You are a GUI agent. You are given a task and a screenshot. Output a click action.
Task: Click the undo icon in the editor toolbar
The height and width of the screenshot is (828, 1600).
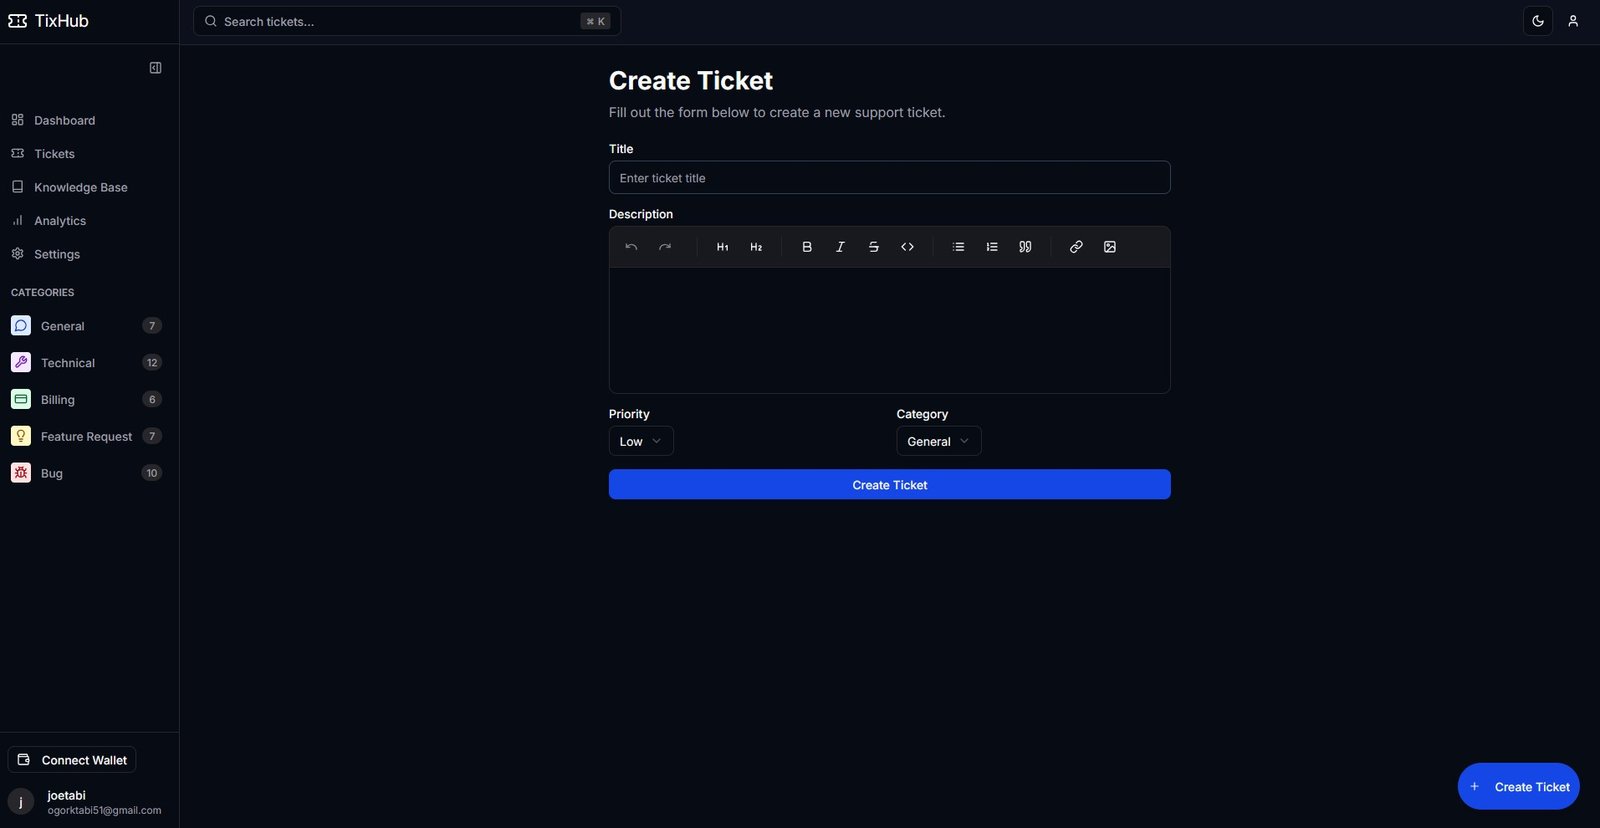pos(631,247)
